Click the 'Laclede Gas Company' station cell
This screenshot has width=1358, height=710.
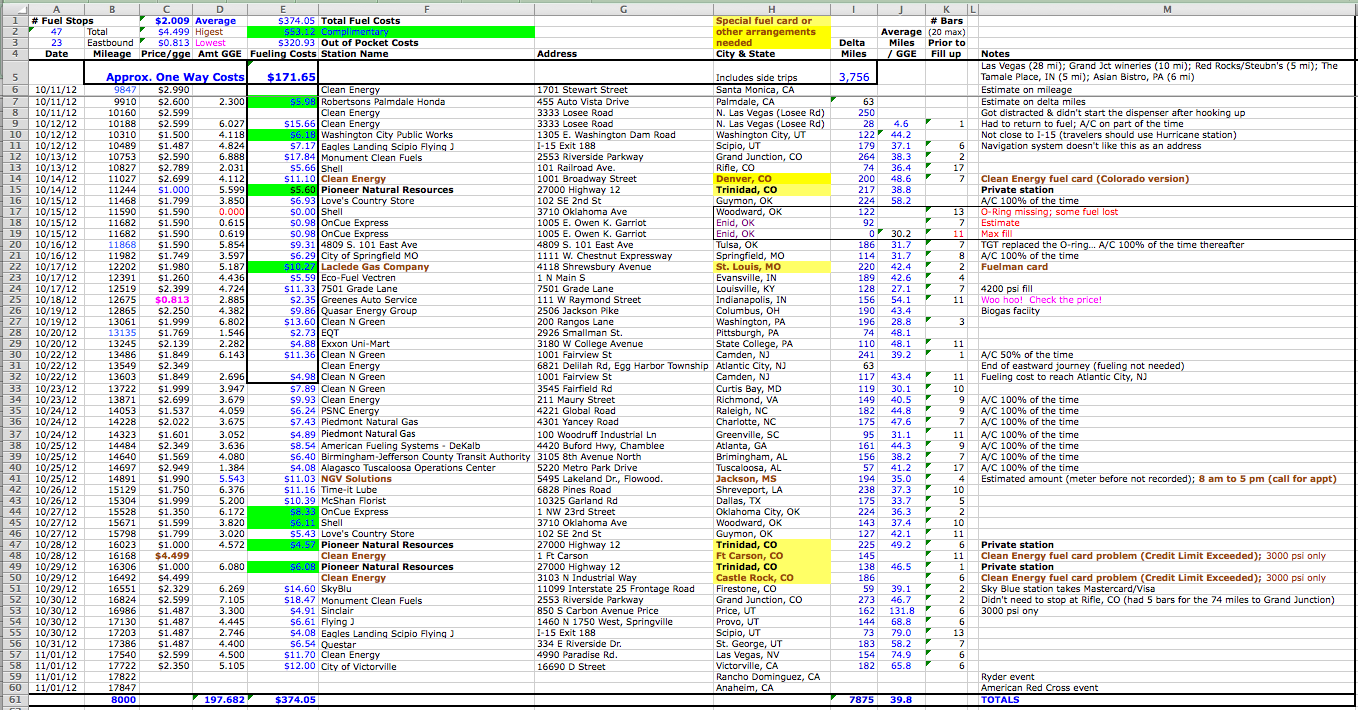tap(375, 267)
